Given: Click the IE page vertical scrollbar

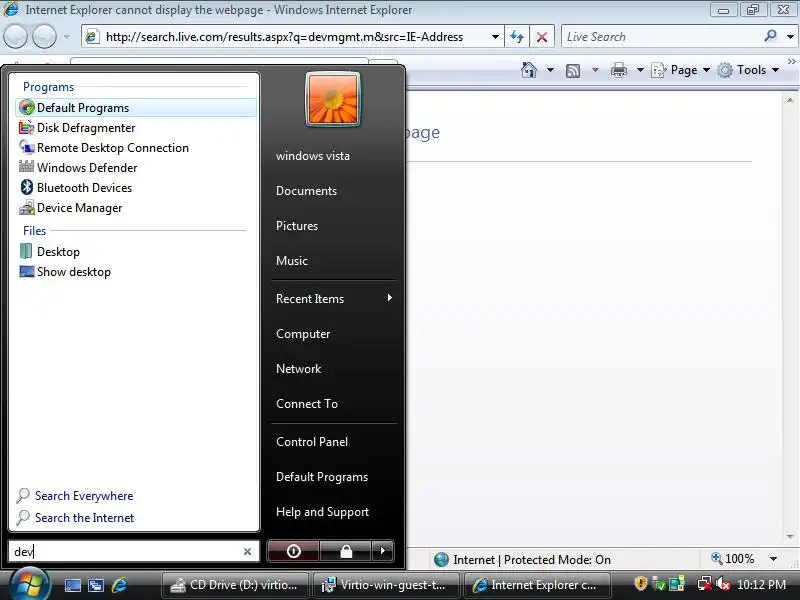Looking at the screenshot, I should (x=790, y=318).
